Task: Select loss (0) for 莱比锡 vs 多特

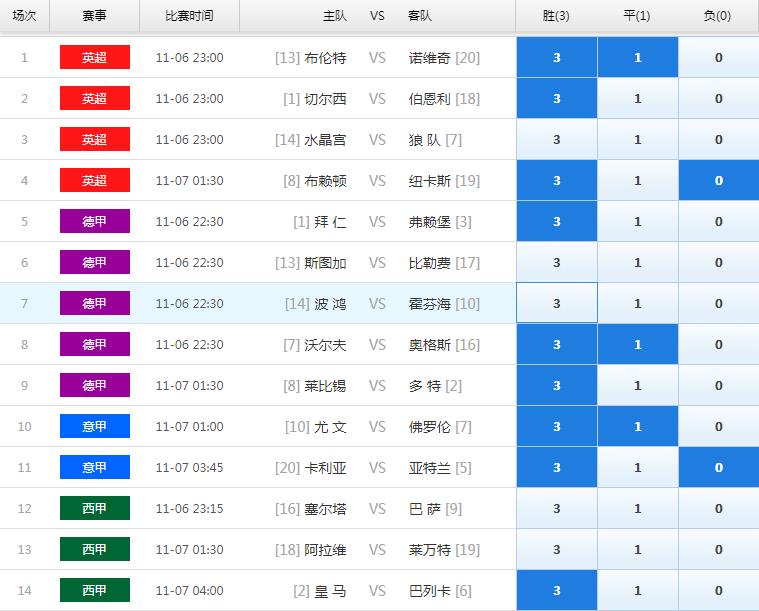Action: point(718,385)
